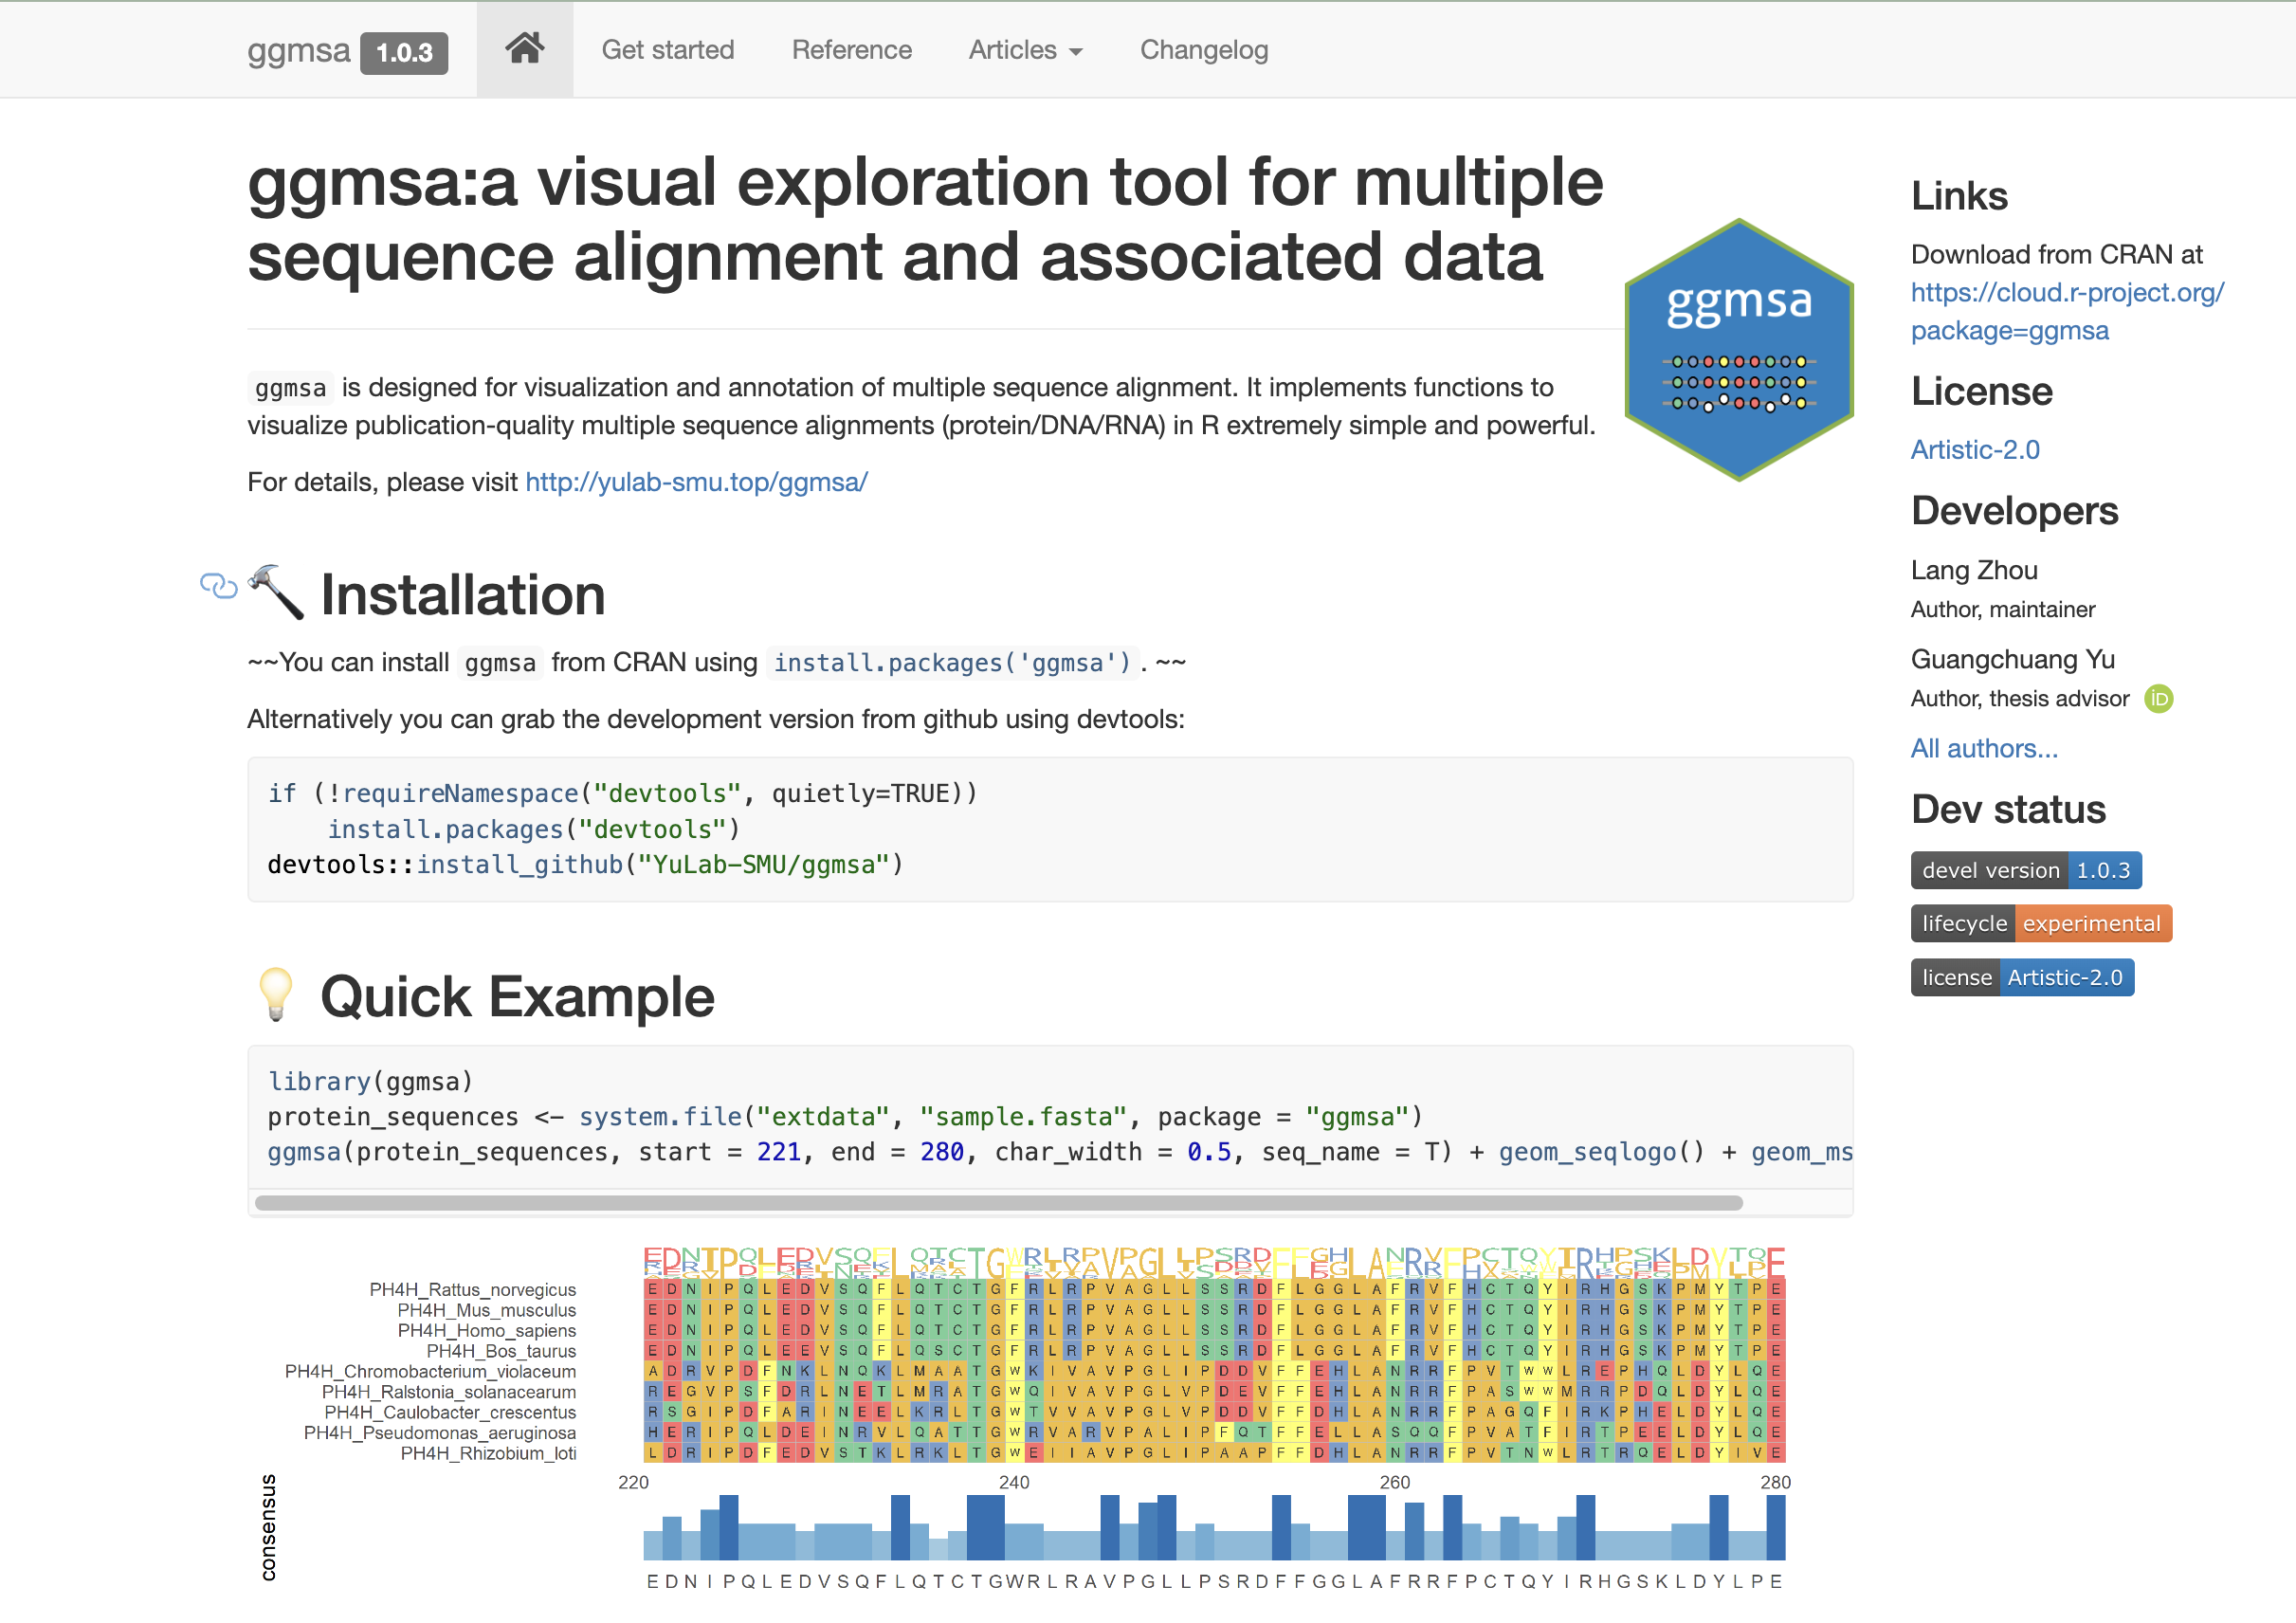Open the Reference tab
Viewport: 2296px width, 1623px height.
click(851, 50)
